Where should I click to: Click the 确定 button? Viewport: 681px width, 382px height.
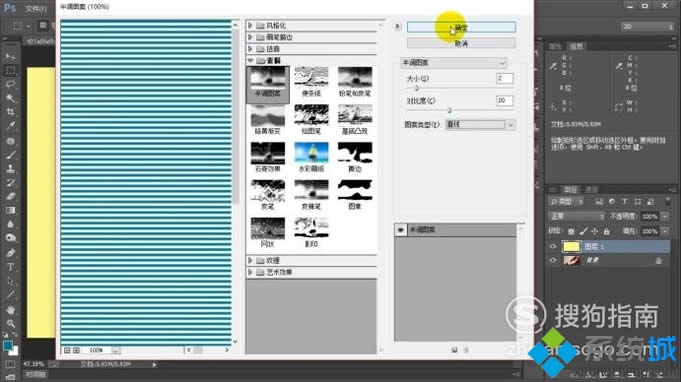pyautogui.click(x=461, y=27)
